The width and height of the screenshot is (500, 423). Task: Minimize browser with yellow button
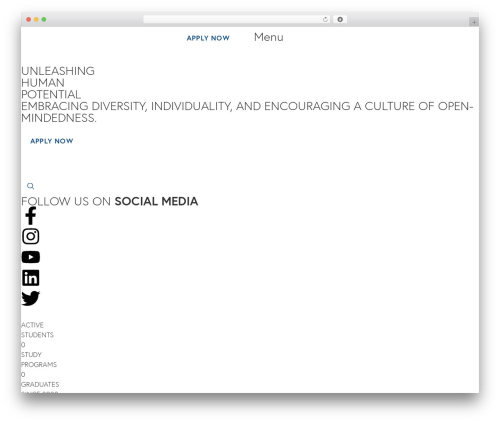pyautogui.click(x=36, y=19)
